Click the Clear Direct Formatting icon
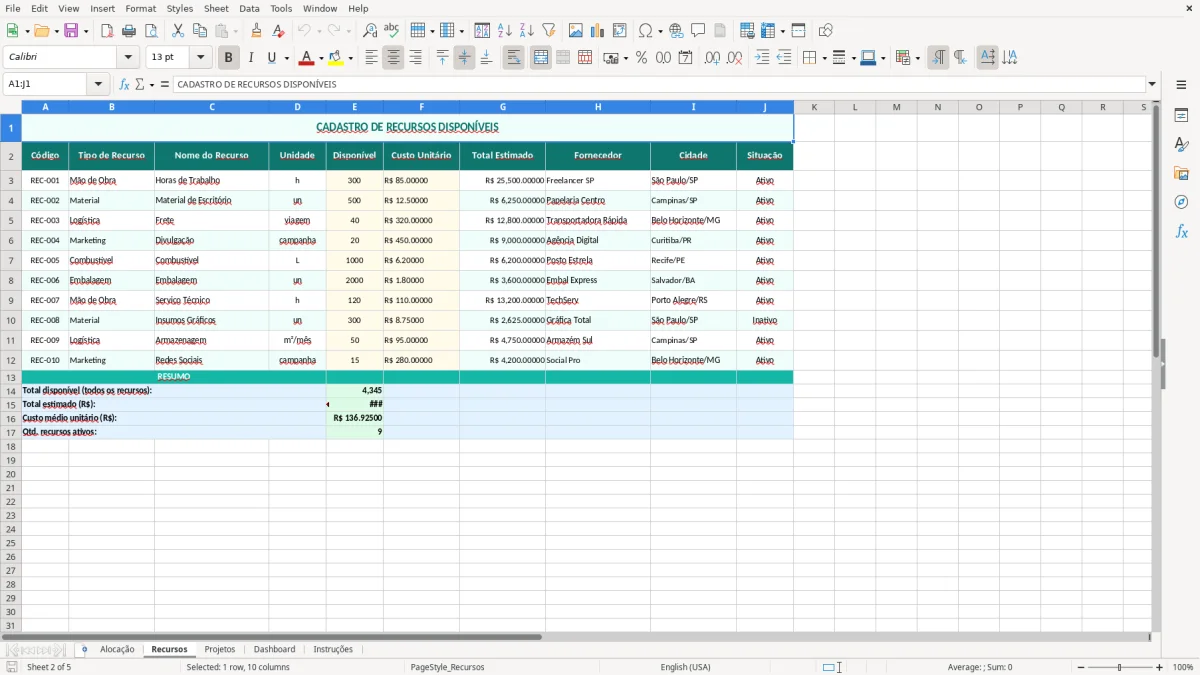Image resolution: width=1200 pixels, height=675 pixels. click(279, 31)
